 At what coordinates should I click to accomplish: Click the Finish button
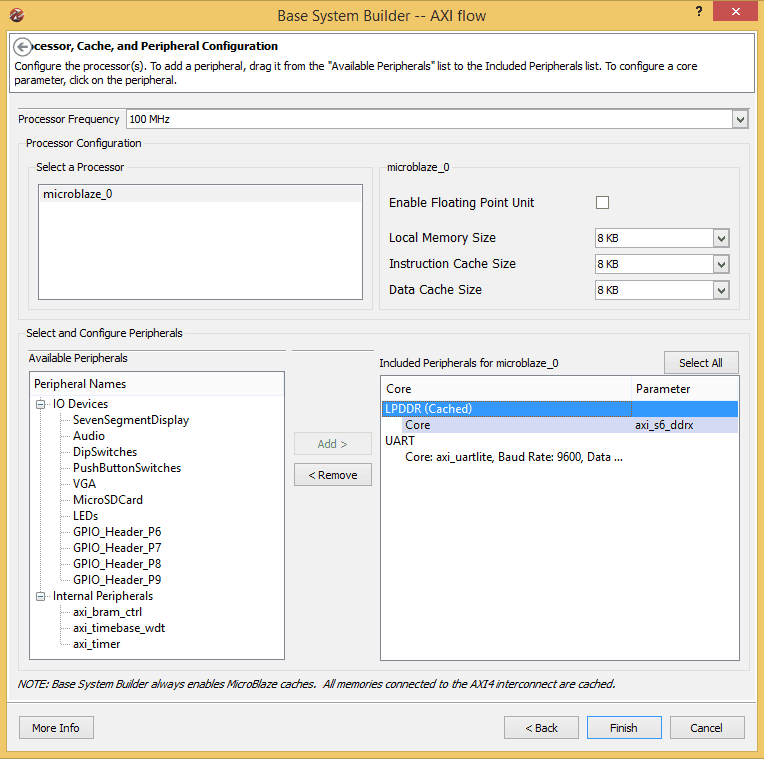click(623, 728)
